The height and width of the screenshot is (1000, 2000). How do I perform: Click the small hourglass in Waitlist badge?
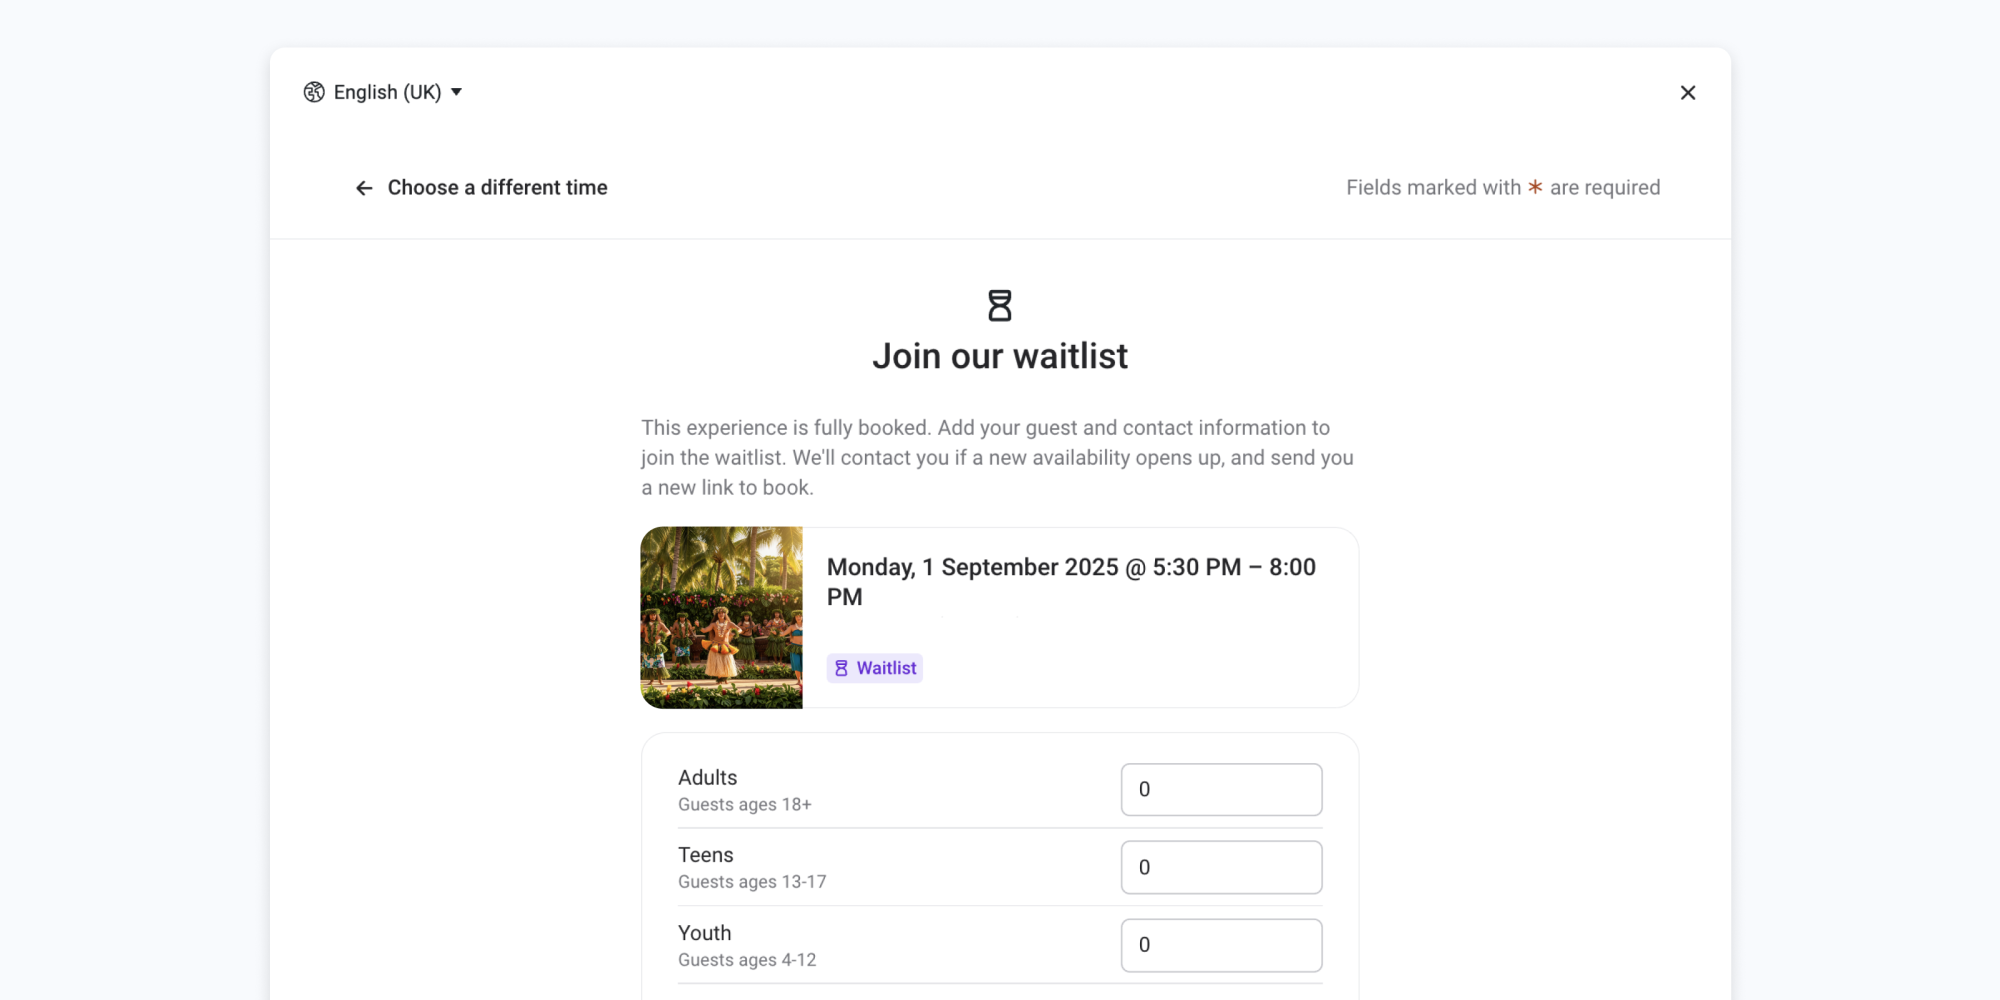(841, 668)
